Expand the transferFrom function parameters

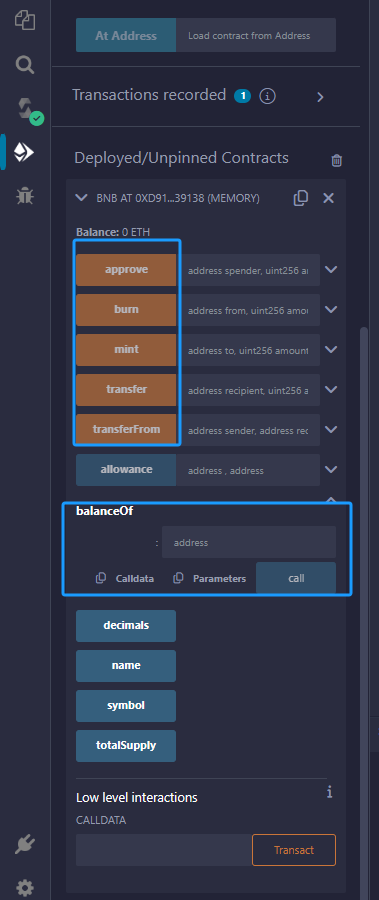coord(331,429)
